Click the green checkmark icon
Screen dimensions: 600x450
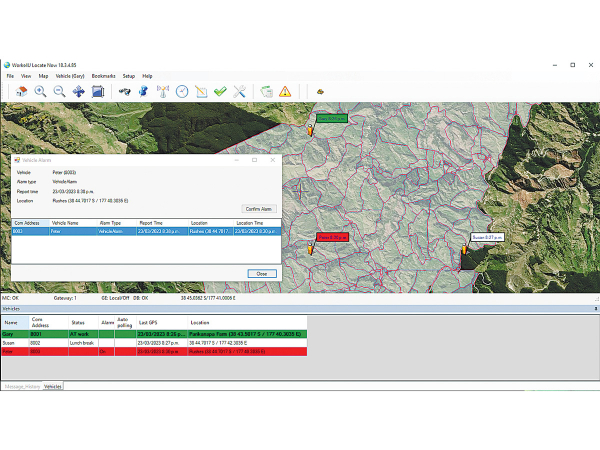(220, 91)
